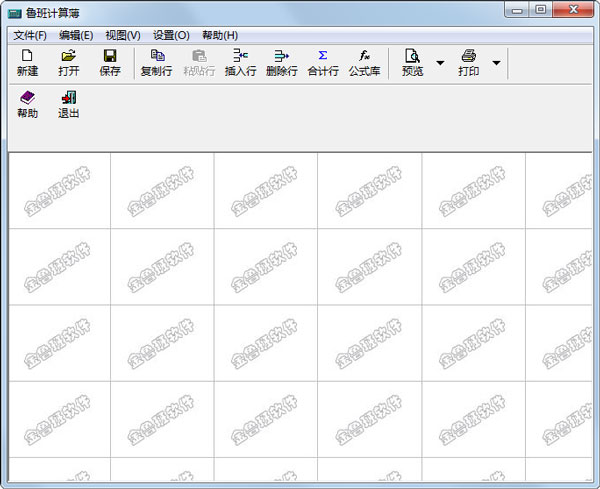Viewport: 600px width, 489px height.
Task: Click the 新建 (New) toolbar icon
Action: point(27,63)
